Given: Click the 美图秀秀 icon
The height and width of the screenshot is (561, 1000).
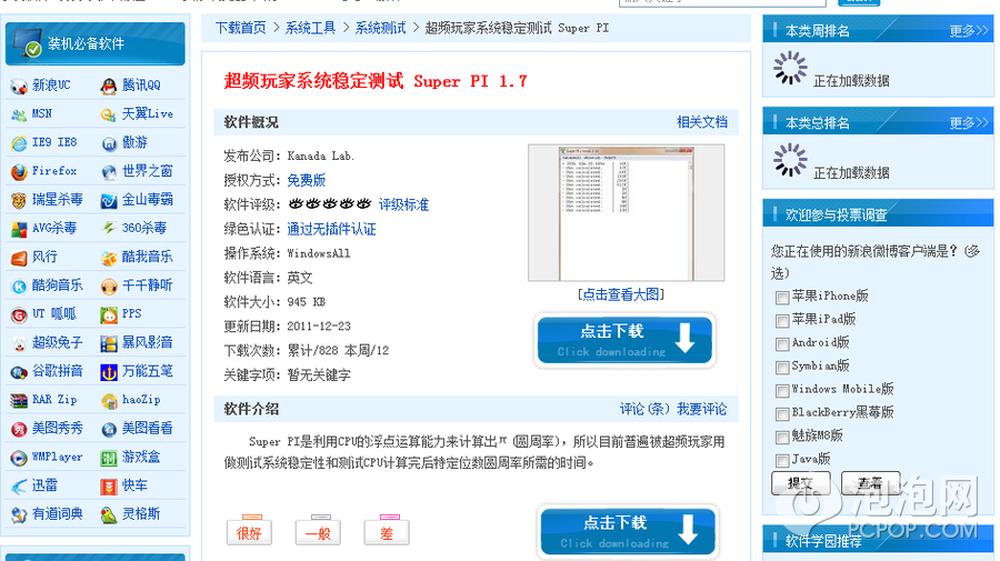Looking at the screenshot, I should coord(19,429).
